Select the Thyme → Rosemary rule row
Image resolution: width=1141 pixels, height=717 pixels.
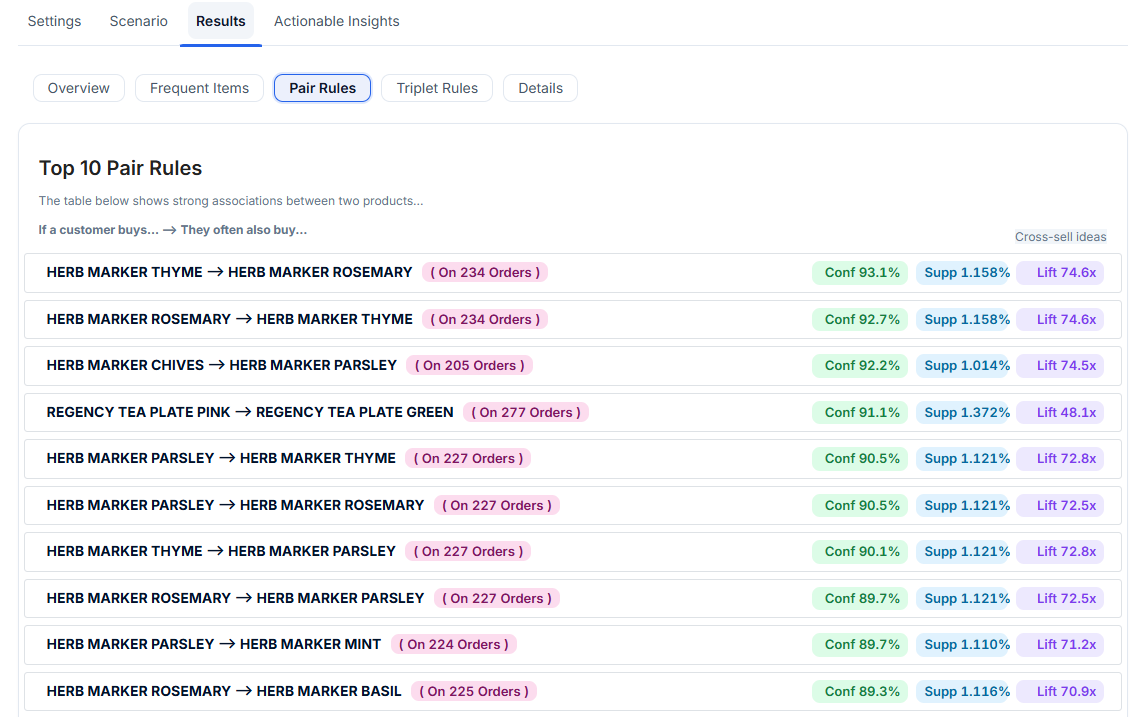(x=229, y=272)
